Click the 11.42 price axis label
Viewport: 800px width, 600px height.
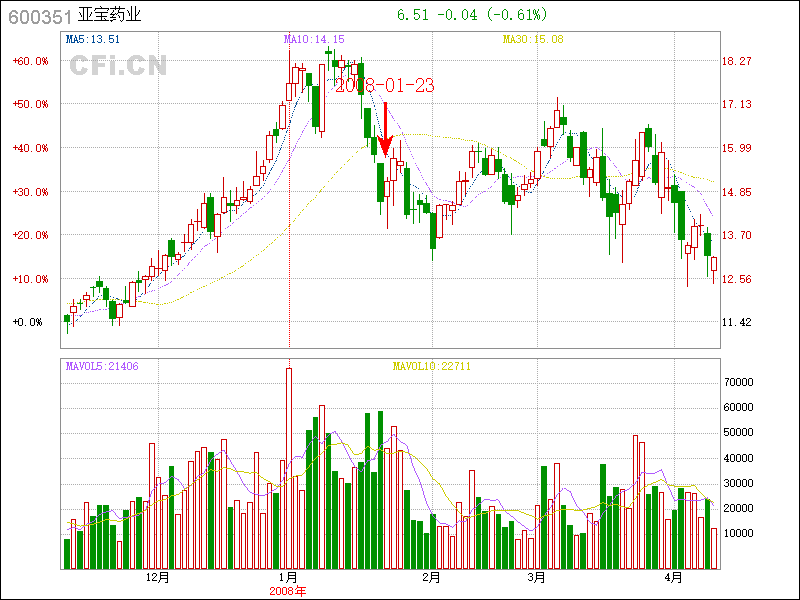736,322
